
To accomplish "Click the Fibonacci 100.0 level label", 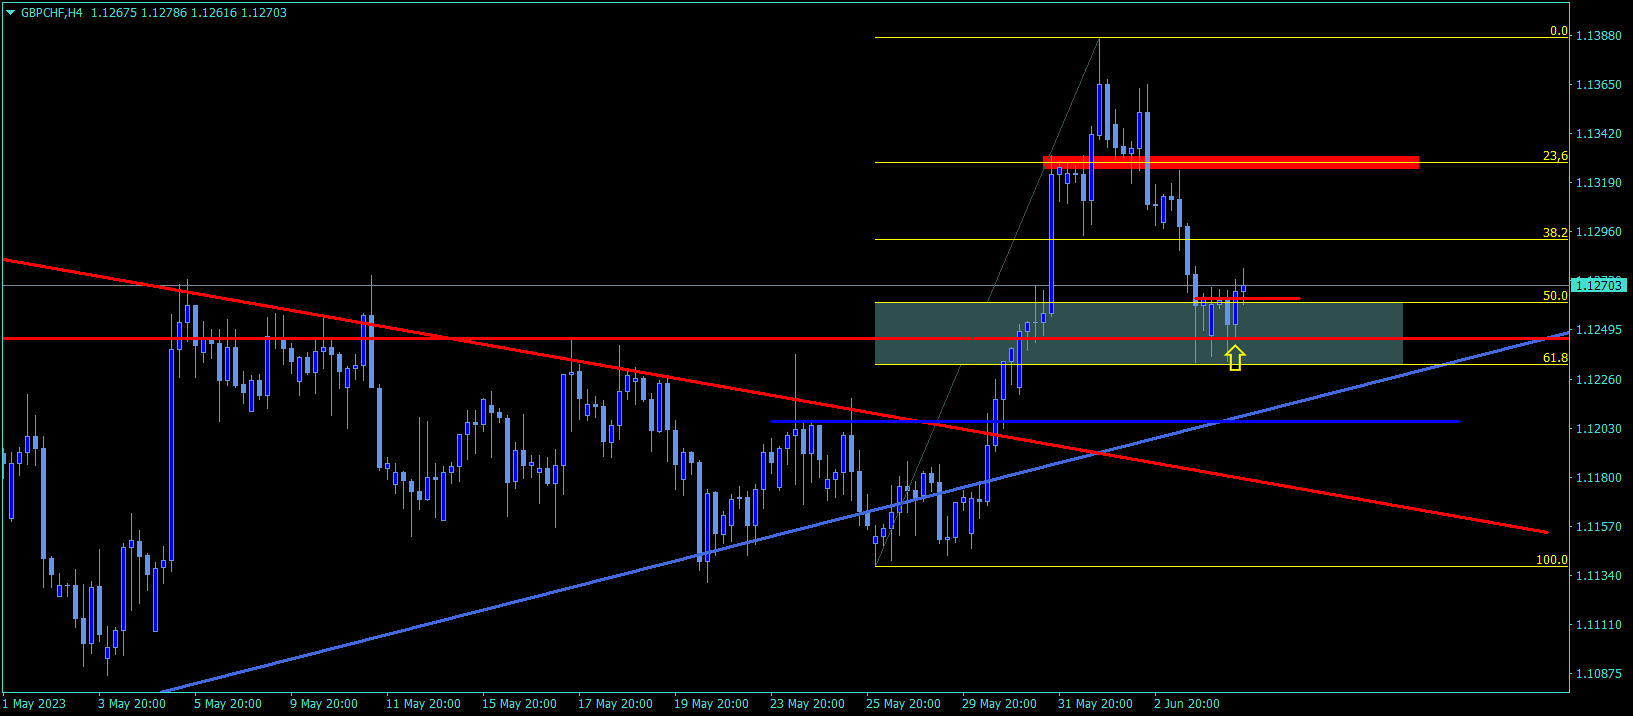I will tap(1552, 560).
